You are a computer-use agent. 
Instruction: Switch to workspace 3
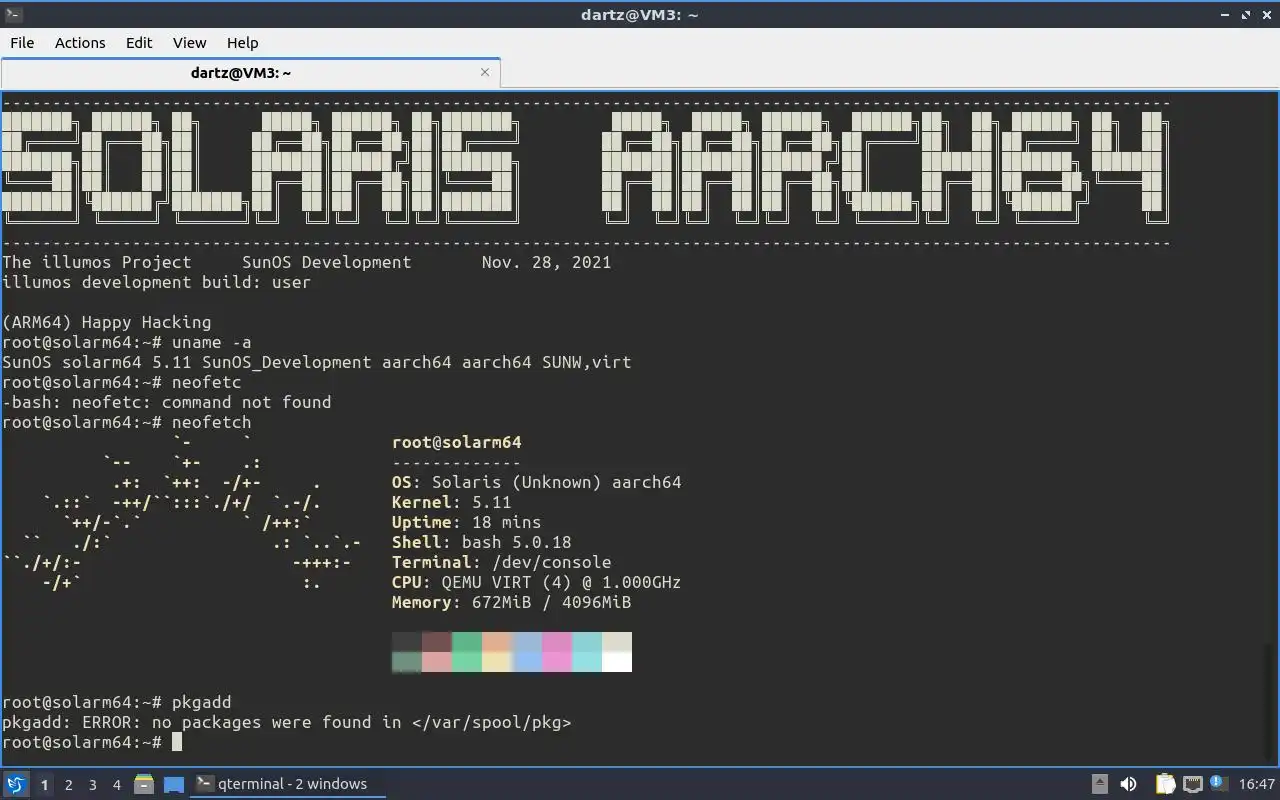click(92, 785)
